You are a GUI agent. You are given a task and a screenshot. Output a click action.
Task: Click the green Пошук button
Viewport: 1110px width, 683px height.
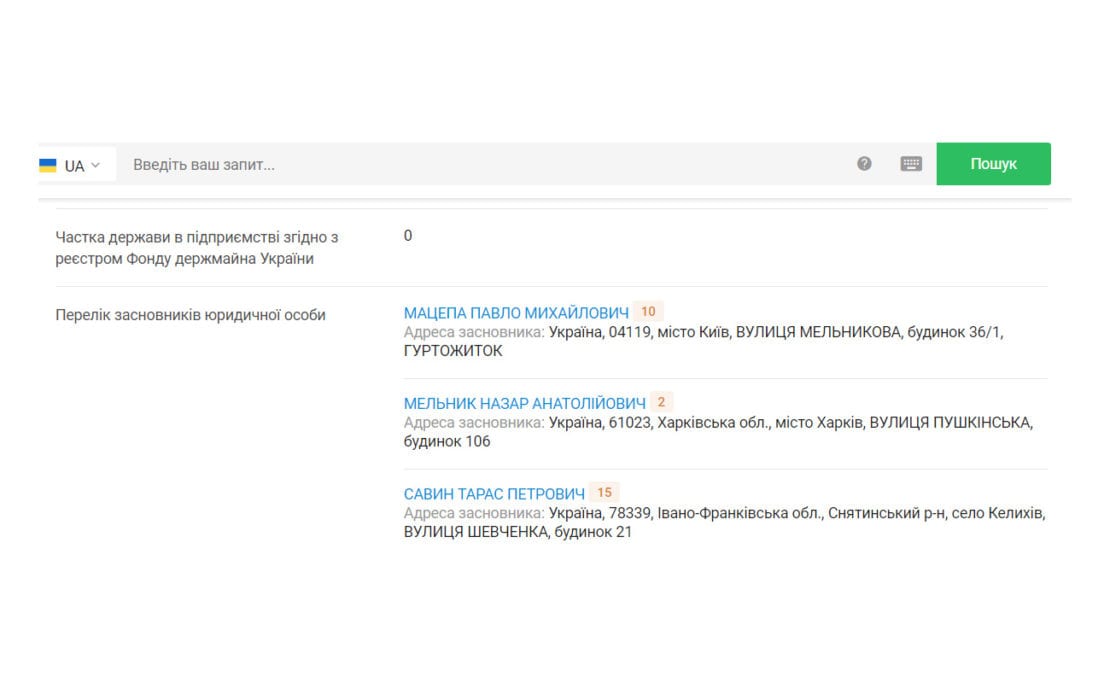(993, 163)
